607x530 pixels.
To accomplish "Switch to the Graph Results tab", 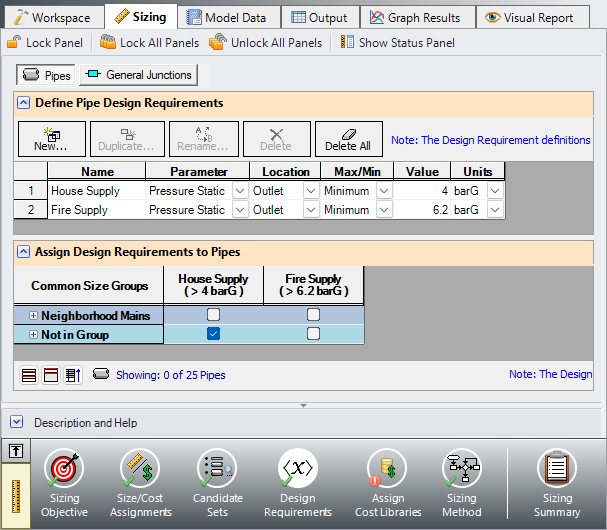I will click(x=415, y=17).
